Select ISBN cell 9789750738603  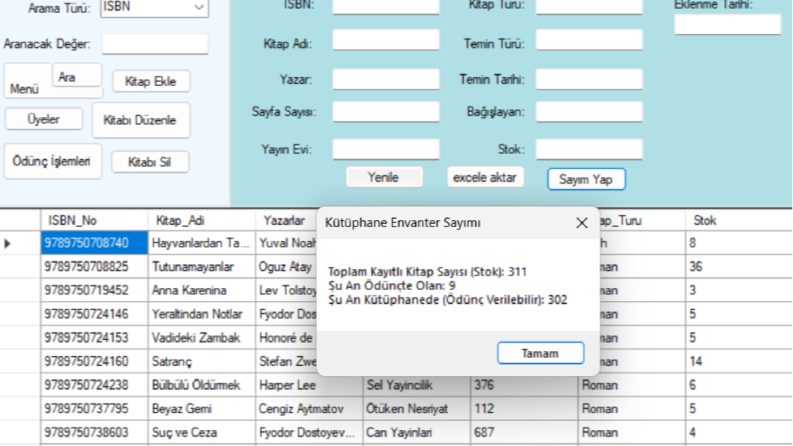click(x=95, y=432)
